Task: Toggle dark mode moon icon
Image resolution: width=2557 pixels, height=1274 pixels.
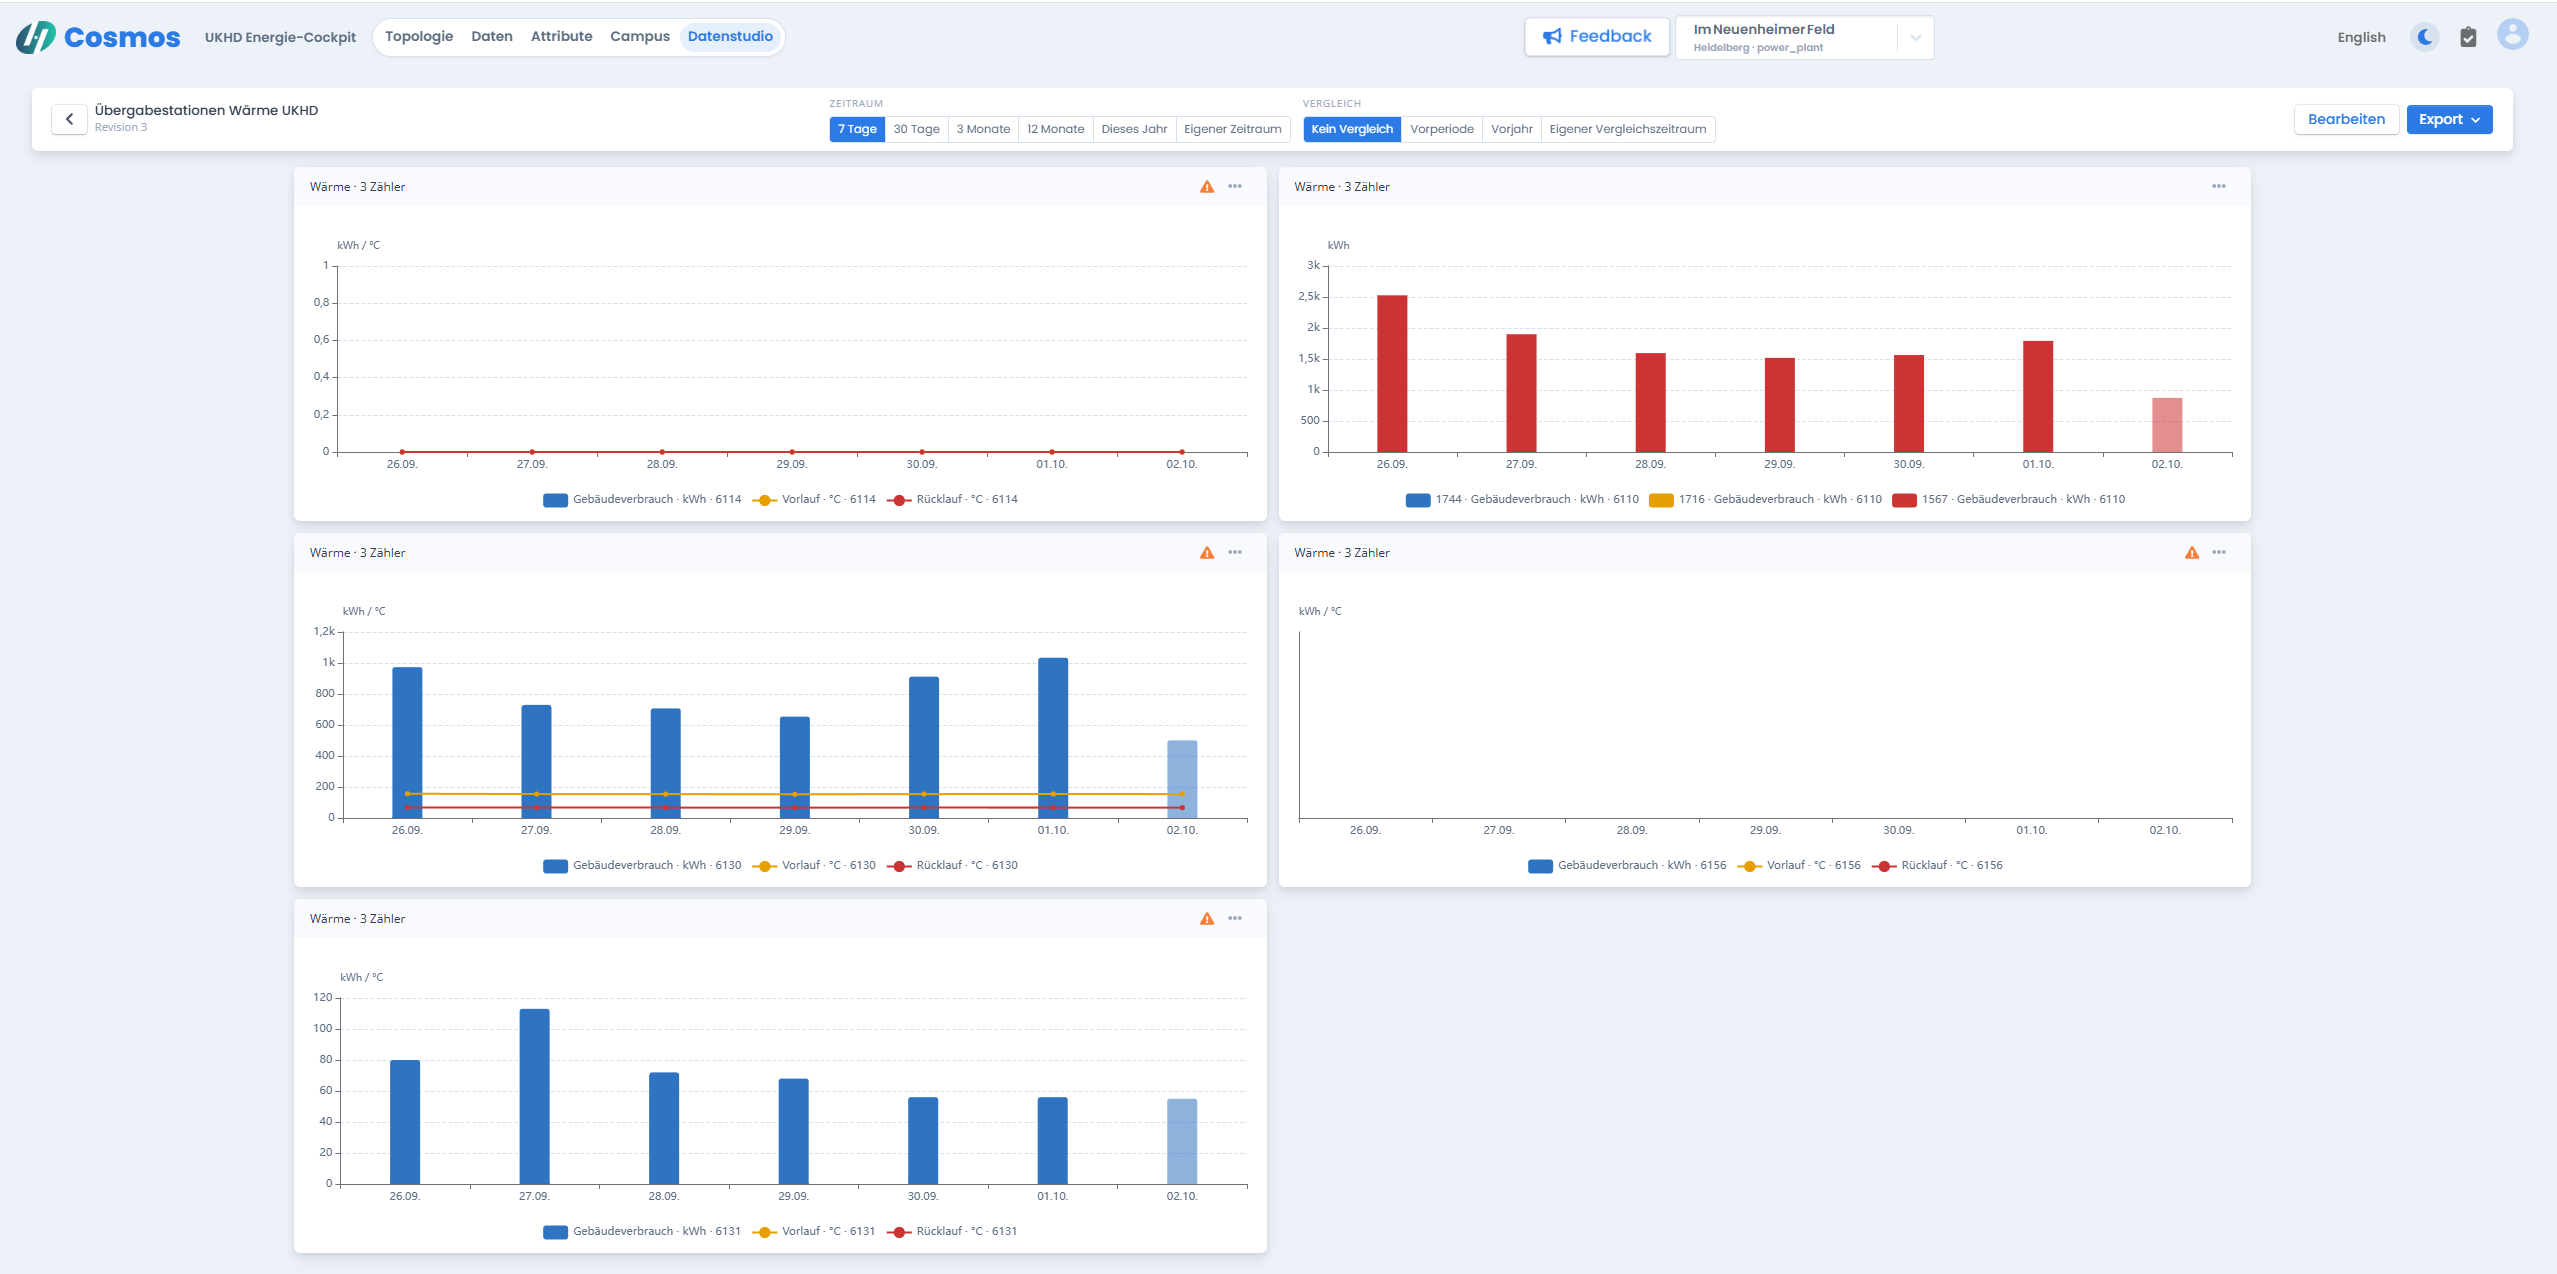Action: [2425, 37]
